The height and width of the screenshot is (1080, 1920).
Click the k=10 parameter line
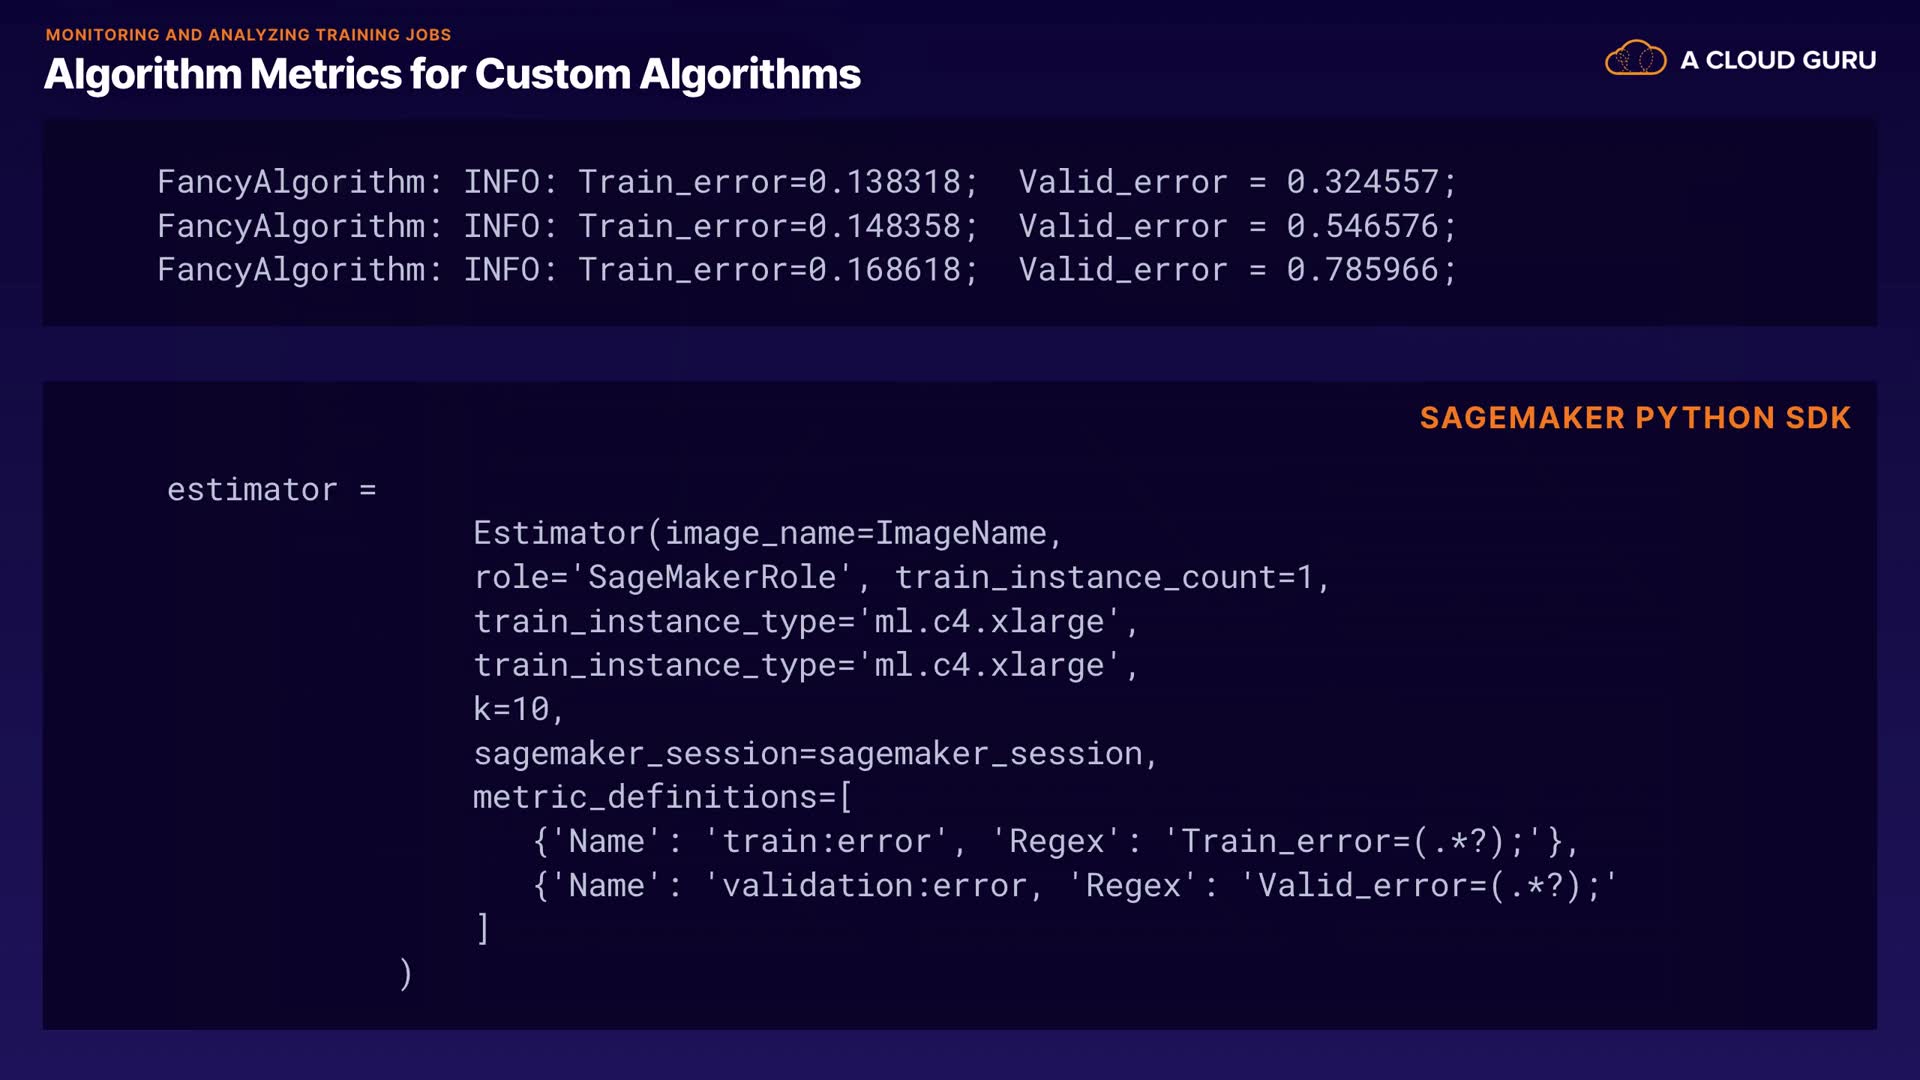[x=518, y=709]
